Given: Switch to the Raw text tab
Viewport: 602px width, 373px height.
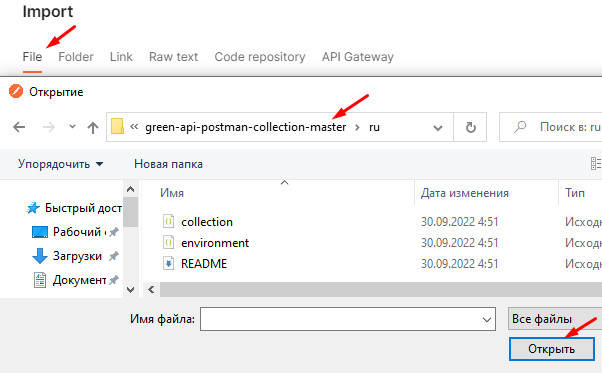Looking at the screenshot, I should (x=174, y=57).
